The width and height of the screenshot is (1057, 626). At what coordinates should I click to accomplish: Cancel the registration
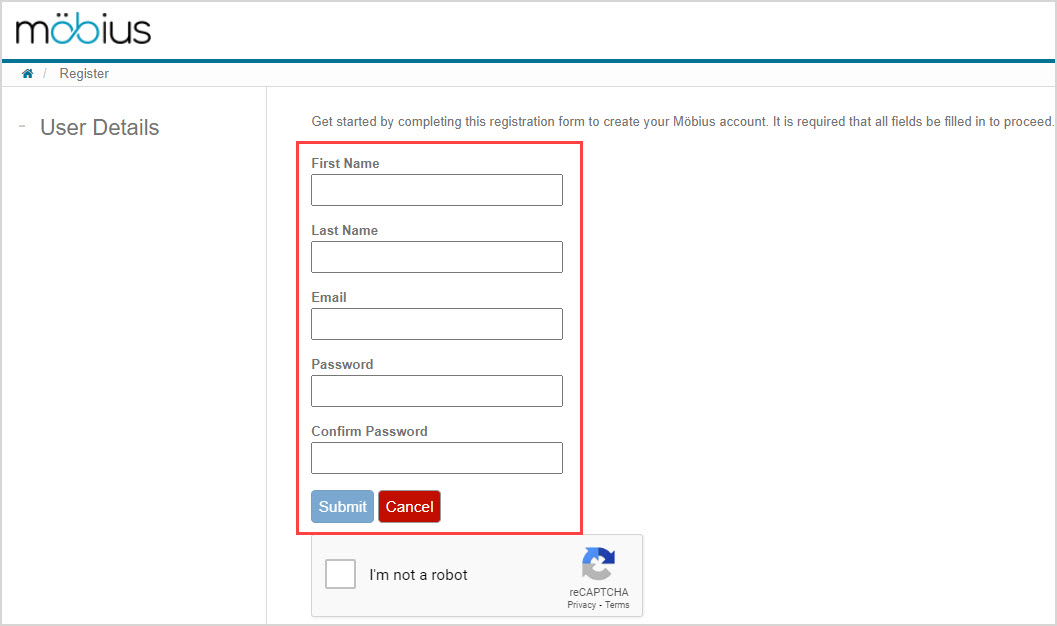click(x=409, y=506)
